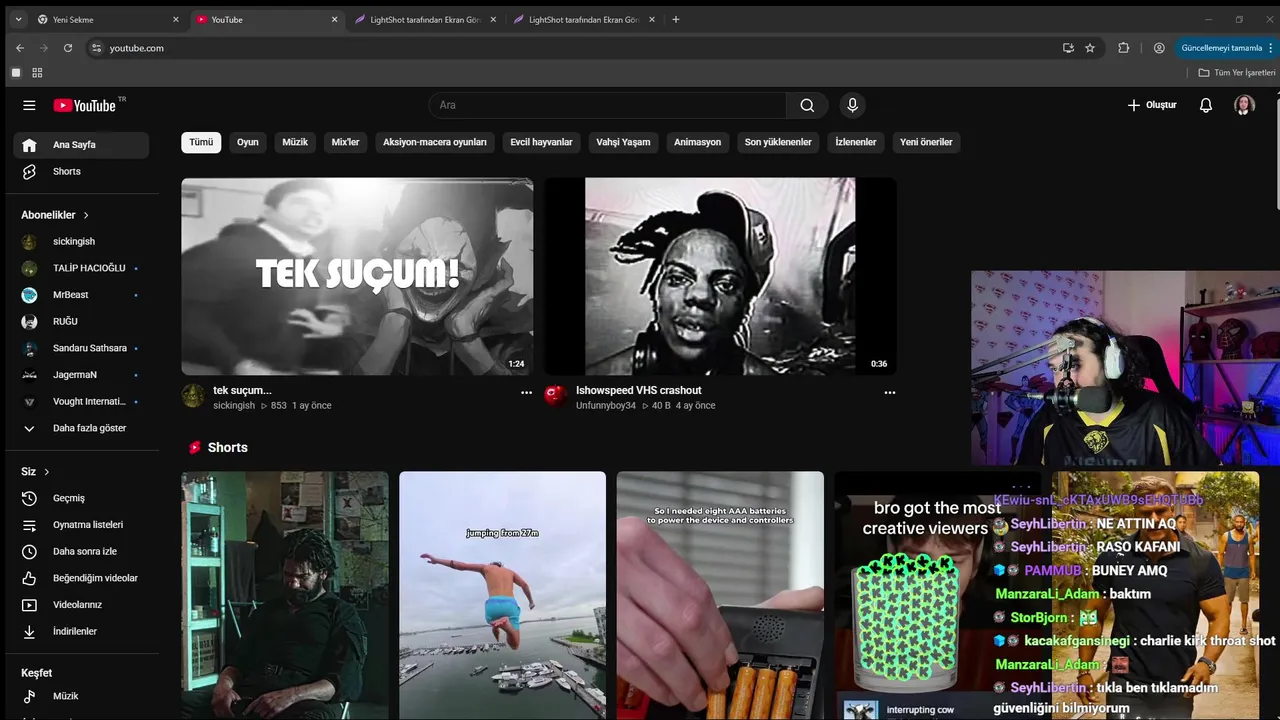Image resolution: width=1280 pixels, height=720 pixels.
Task: Select the Yeni öneriler chip
Action: click(926, 142)
